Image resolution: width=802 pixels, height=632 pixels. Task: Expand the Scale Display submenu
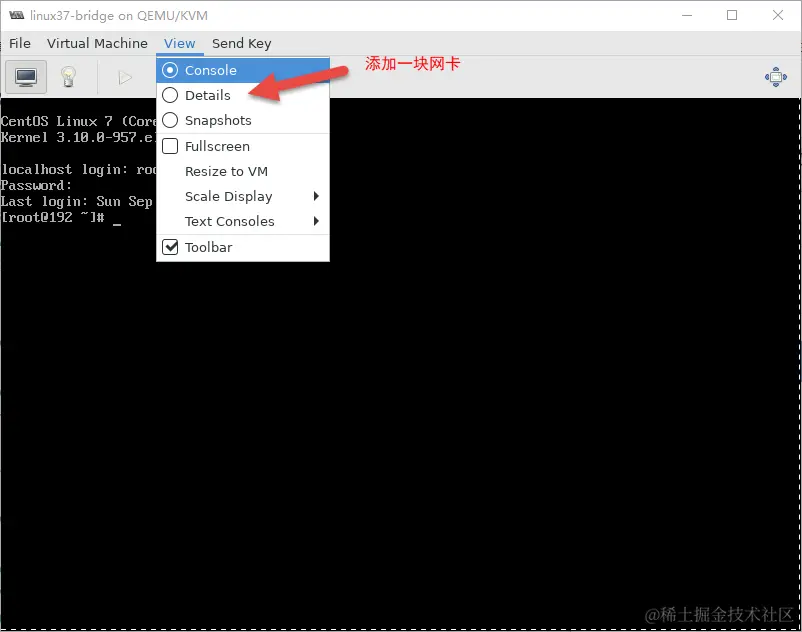click(243, 196)
